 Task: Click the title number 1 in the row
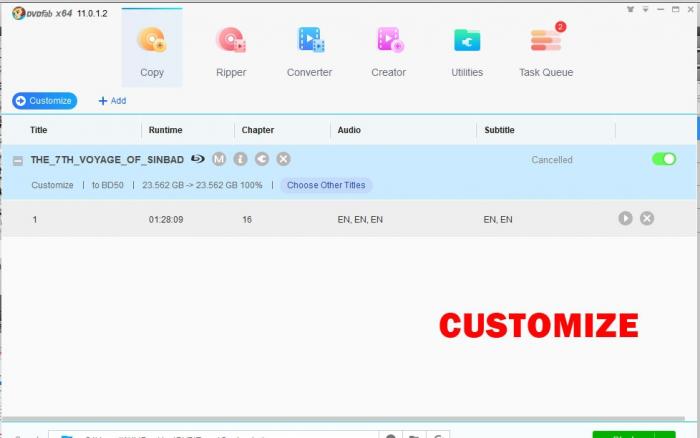35,220
